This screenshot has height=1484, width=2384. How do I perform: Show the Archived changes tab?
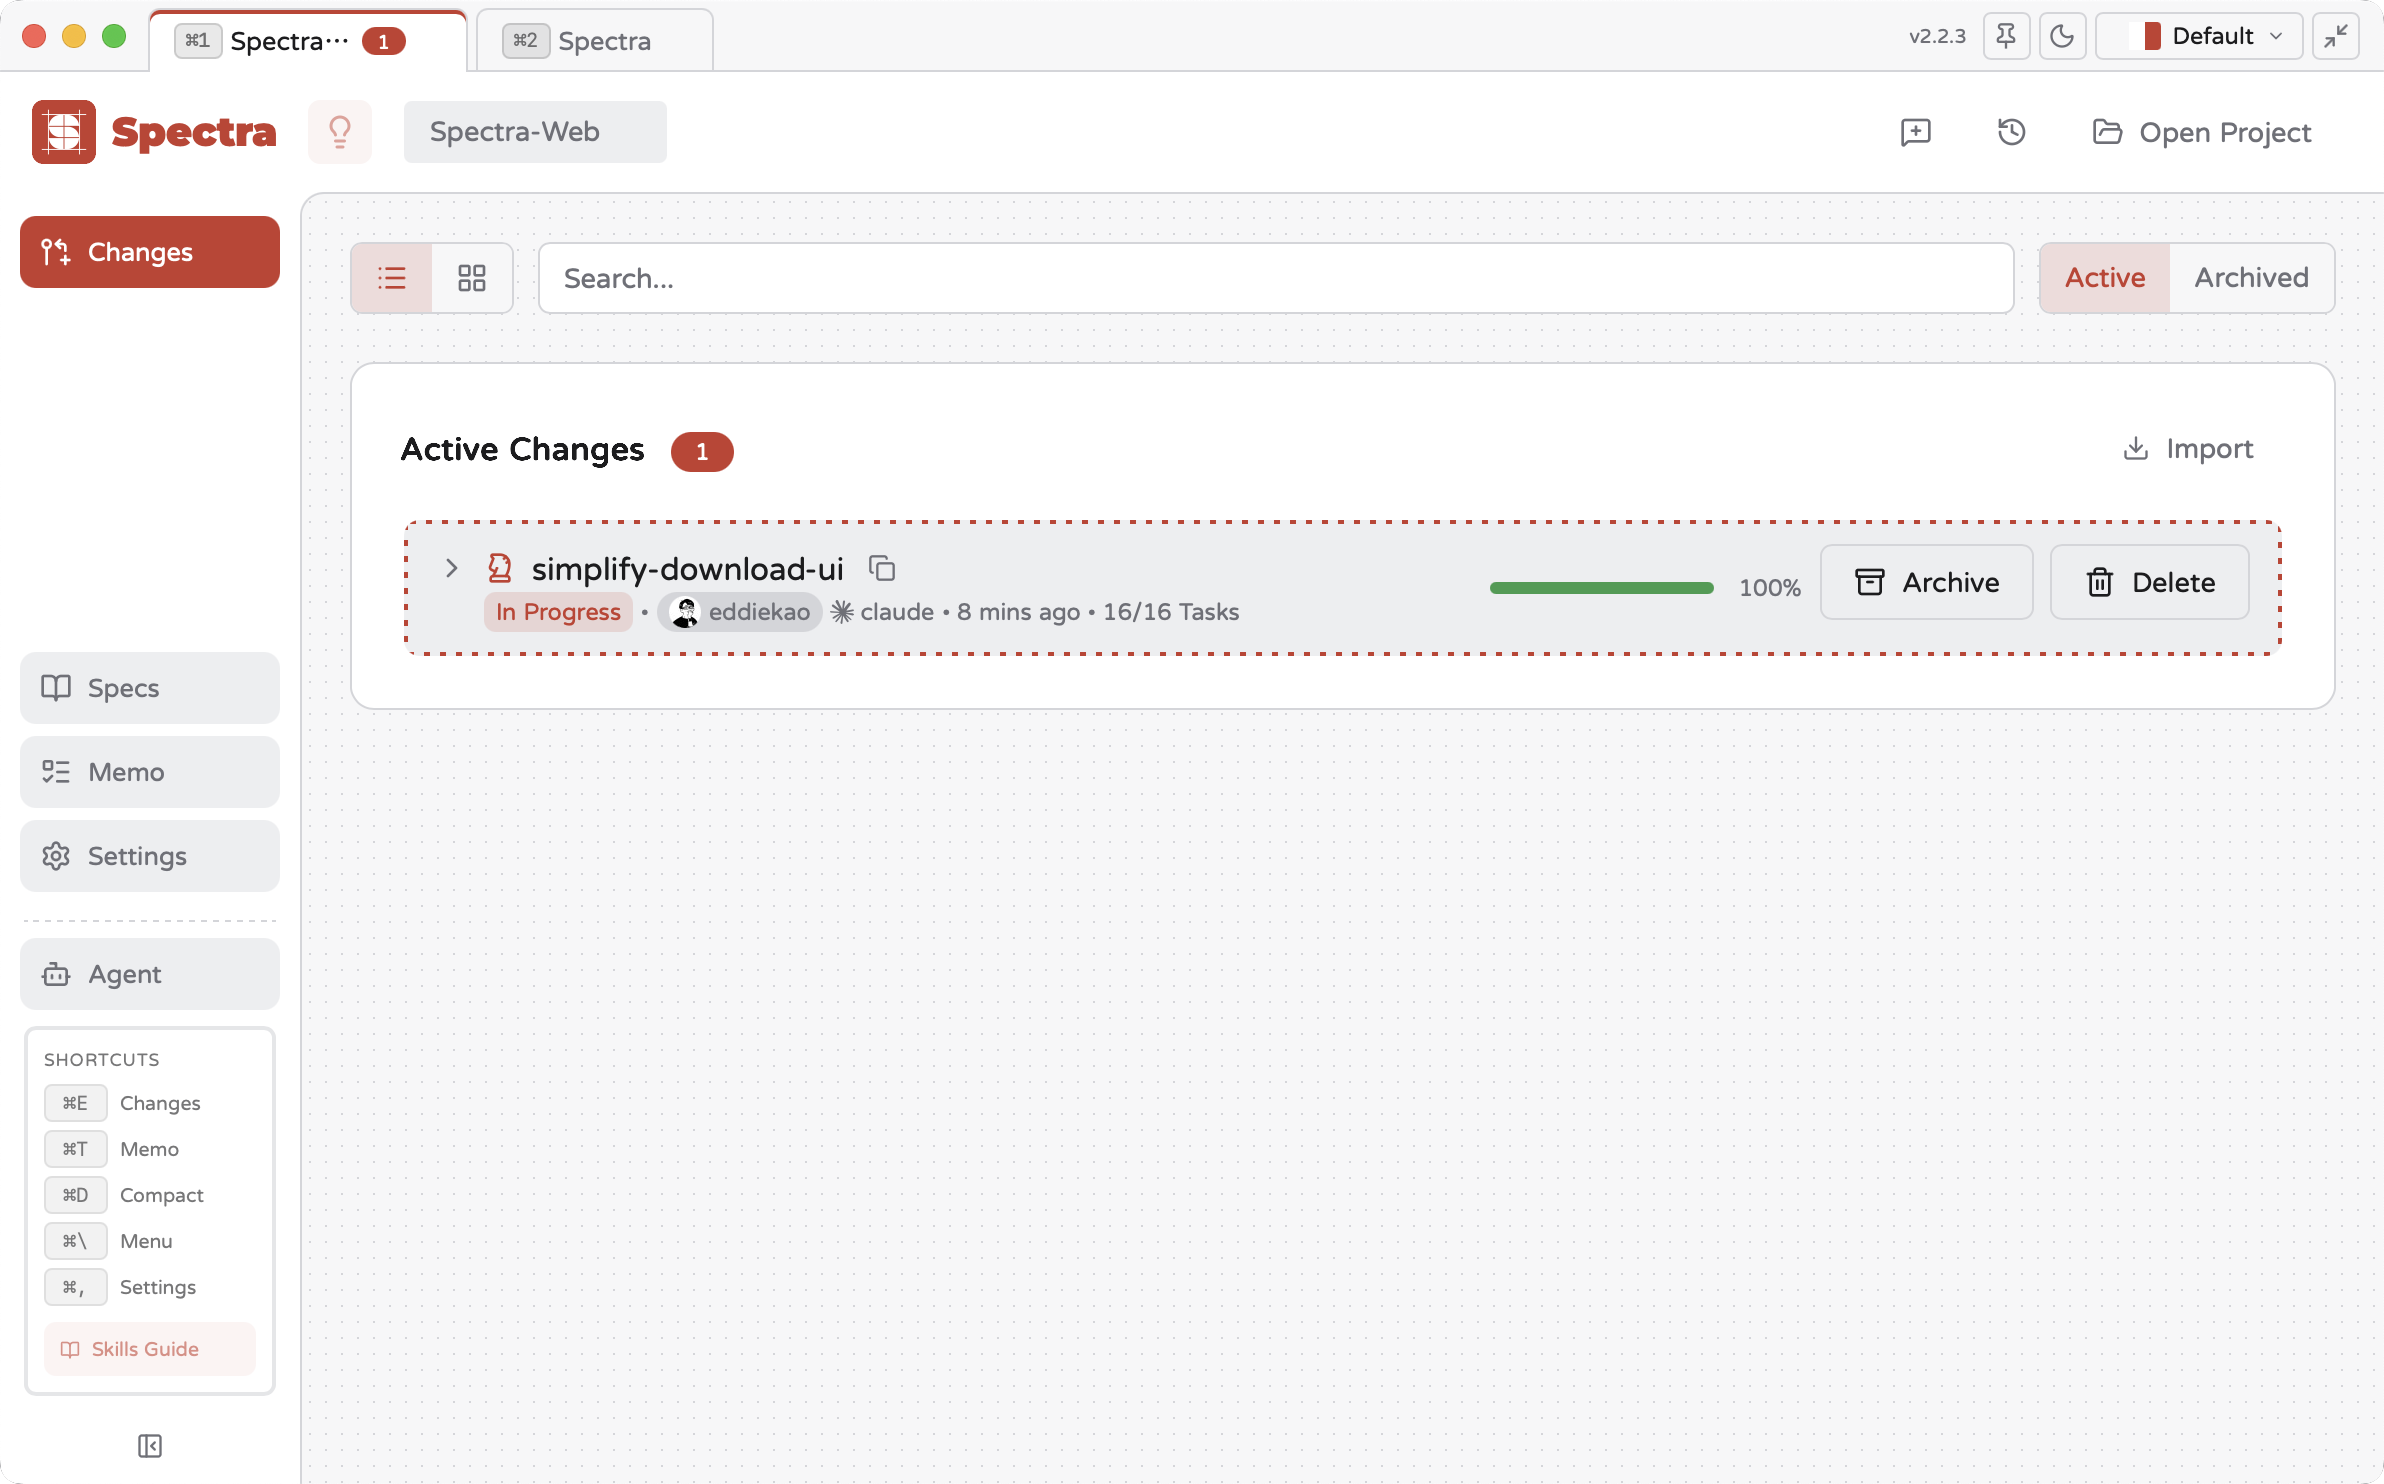[x=2251, y=278]
